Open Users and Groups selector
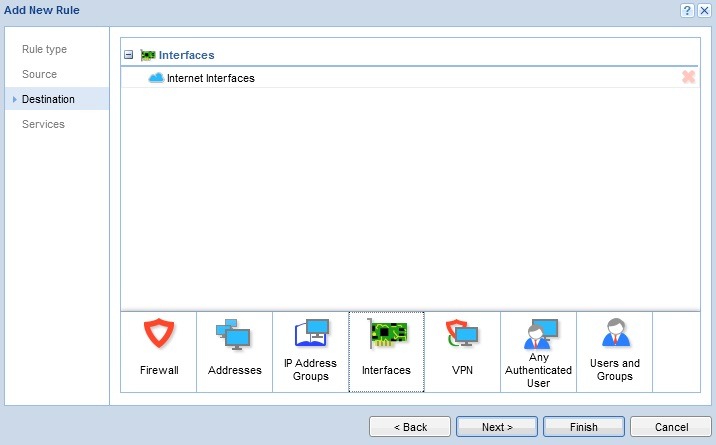 (614, 335)
